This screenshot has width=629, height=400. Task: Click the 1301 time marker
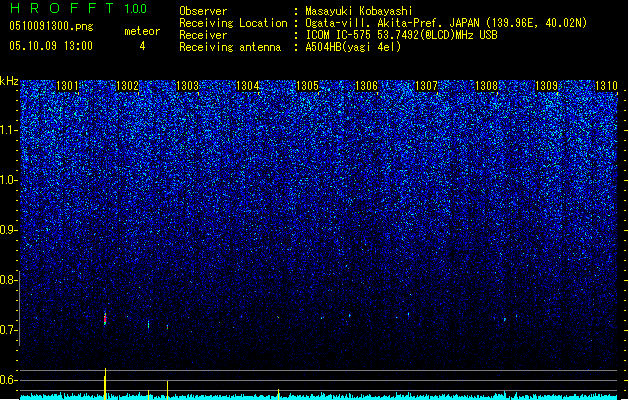coord(67,86)
